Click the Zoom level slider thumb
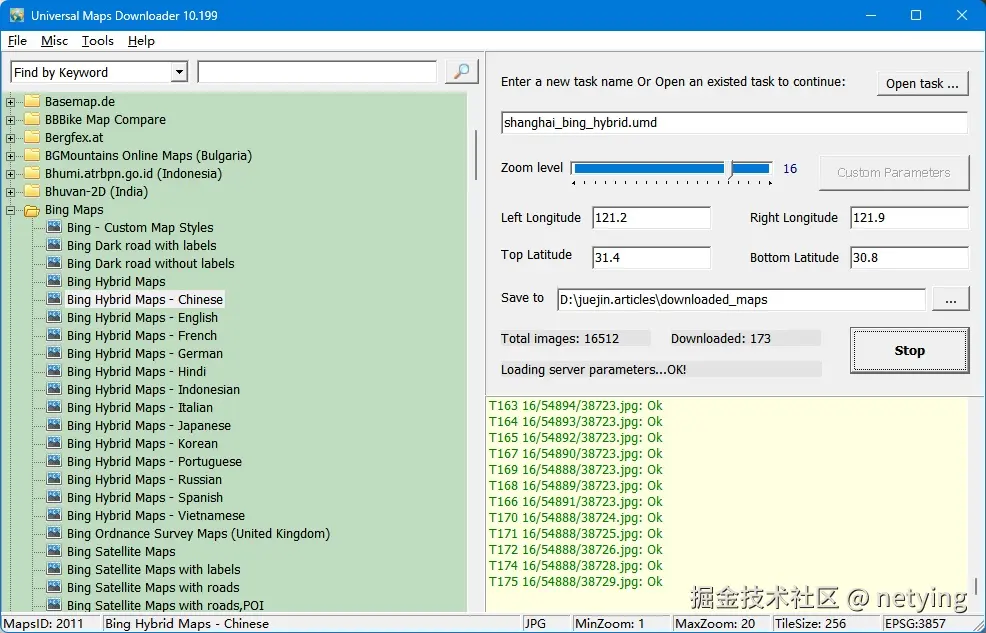The width and height of the screenshot is (986, 633). (730, 168)
